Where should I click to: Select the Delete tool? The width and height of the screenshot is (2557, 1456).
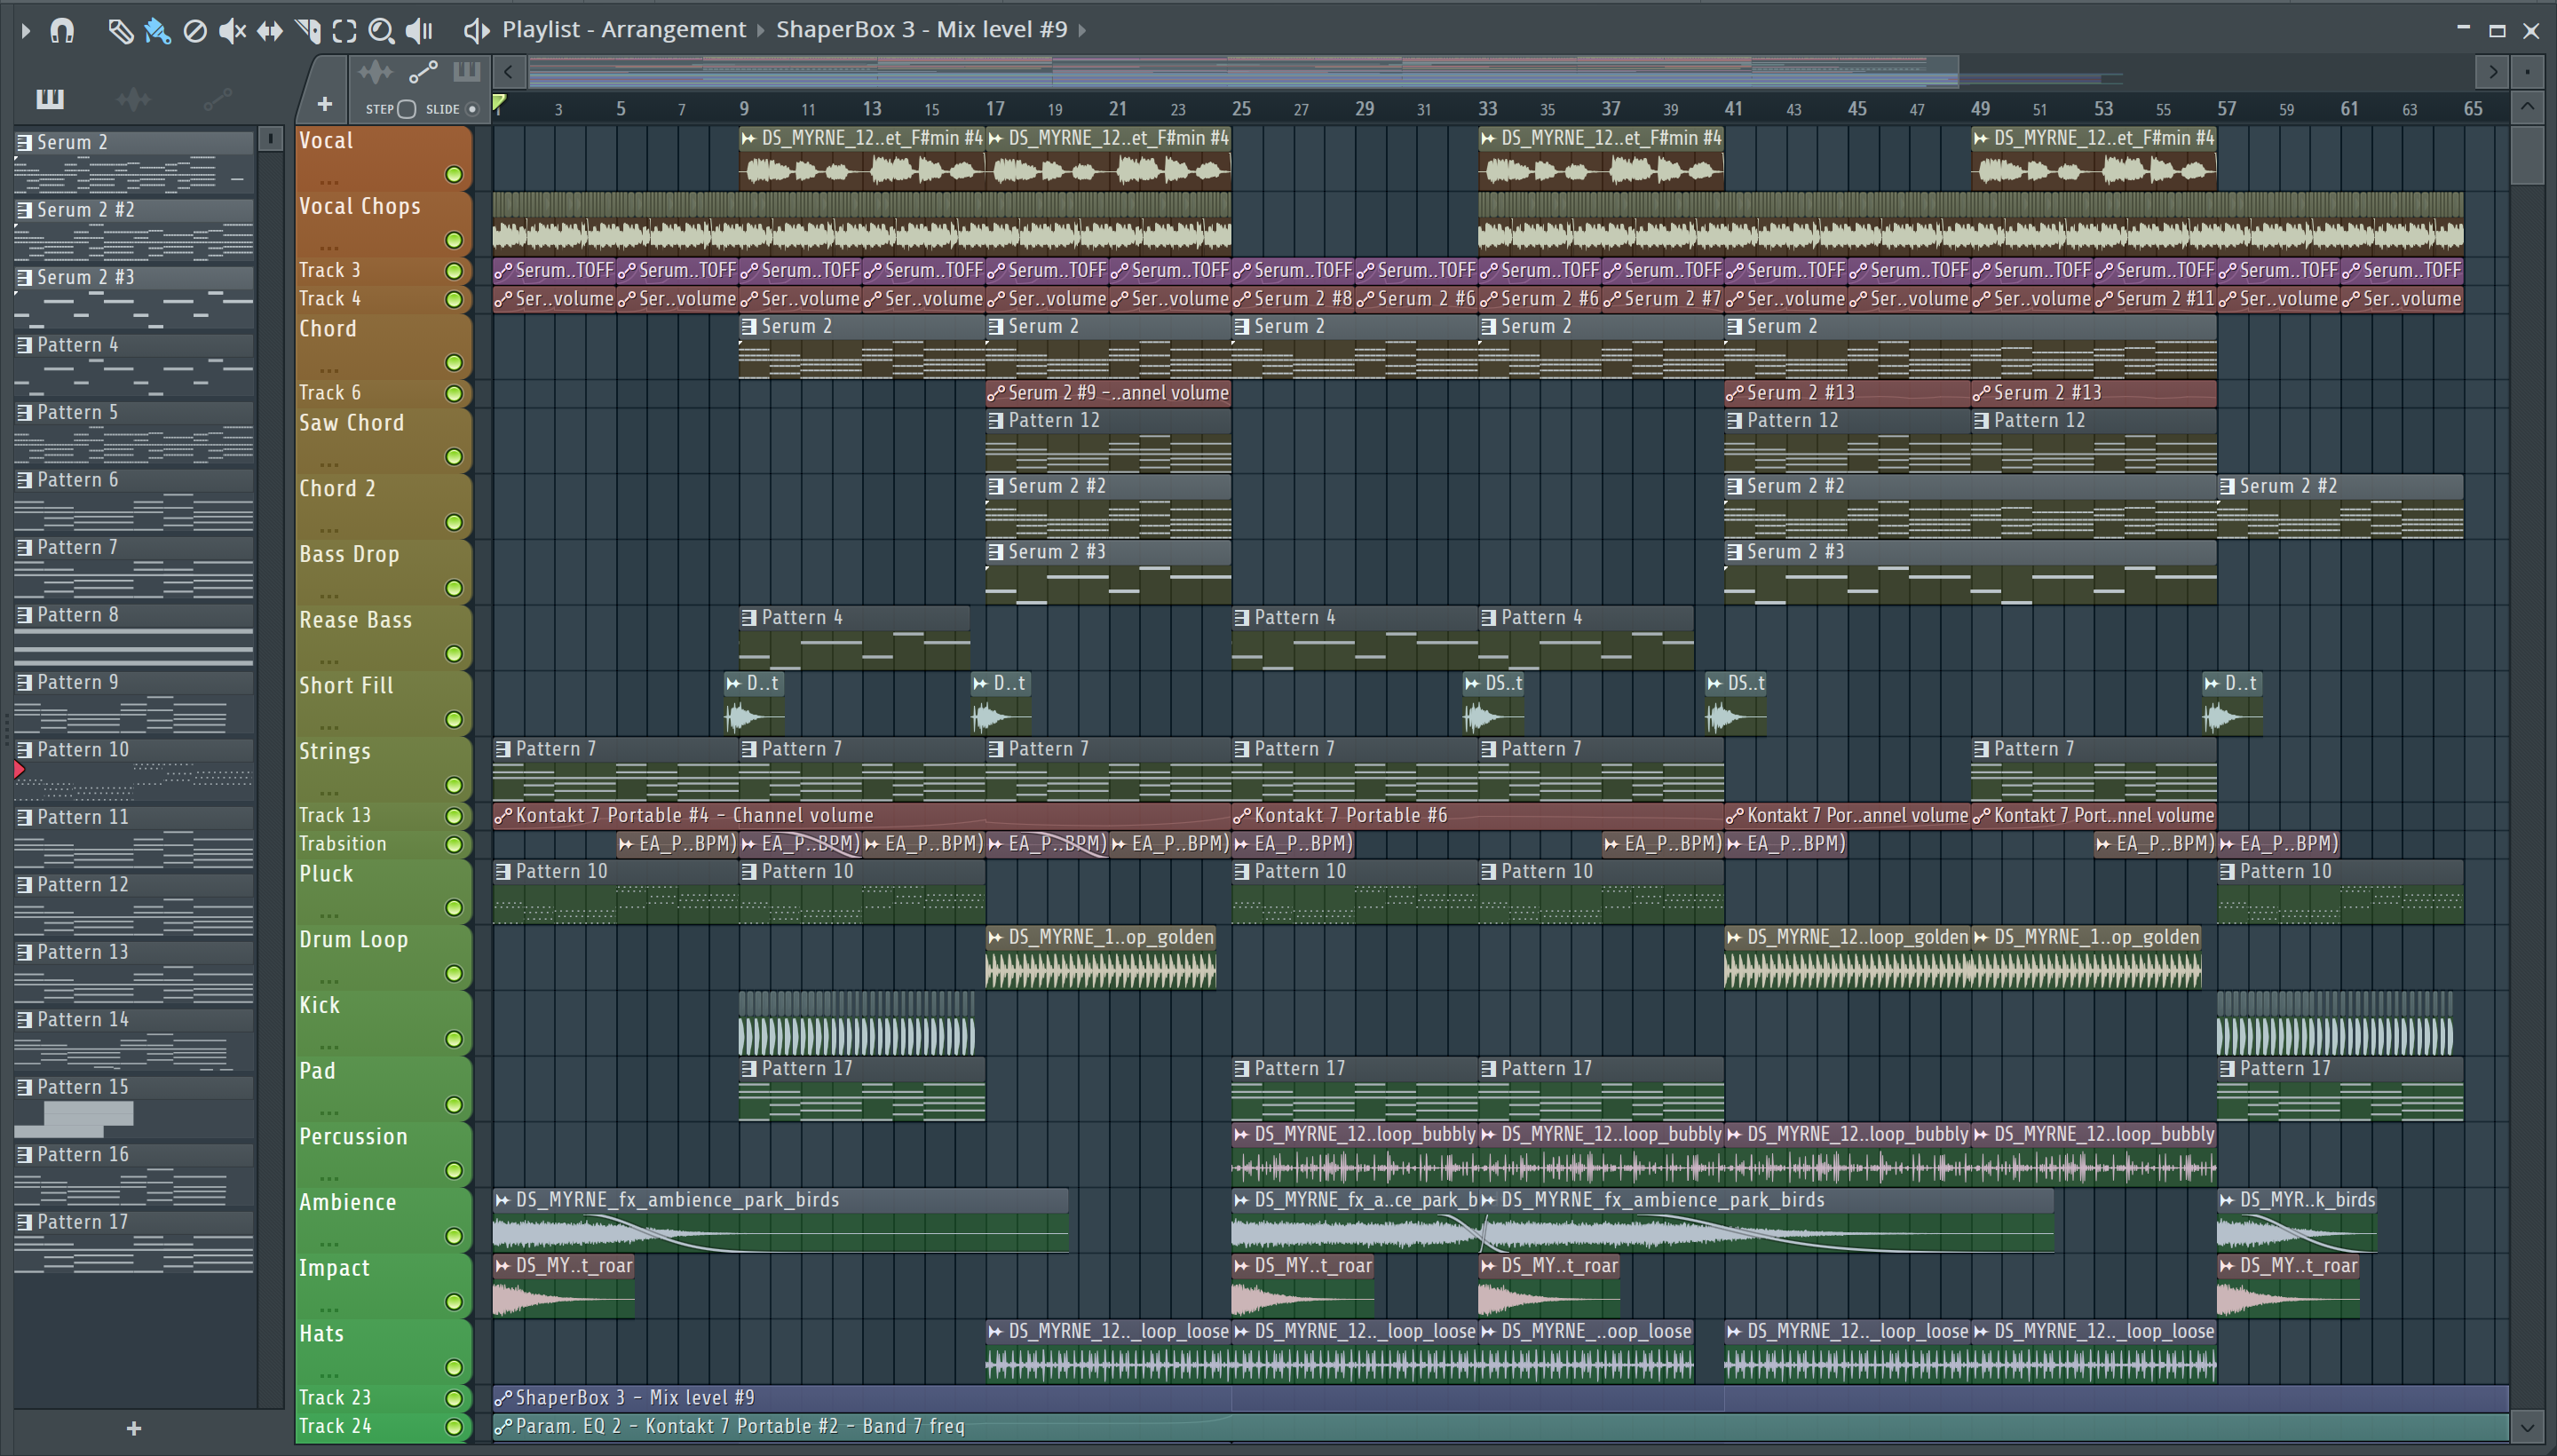(195, 31)
